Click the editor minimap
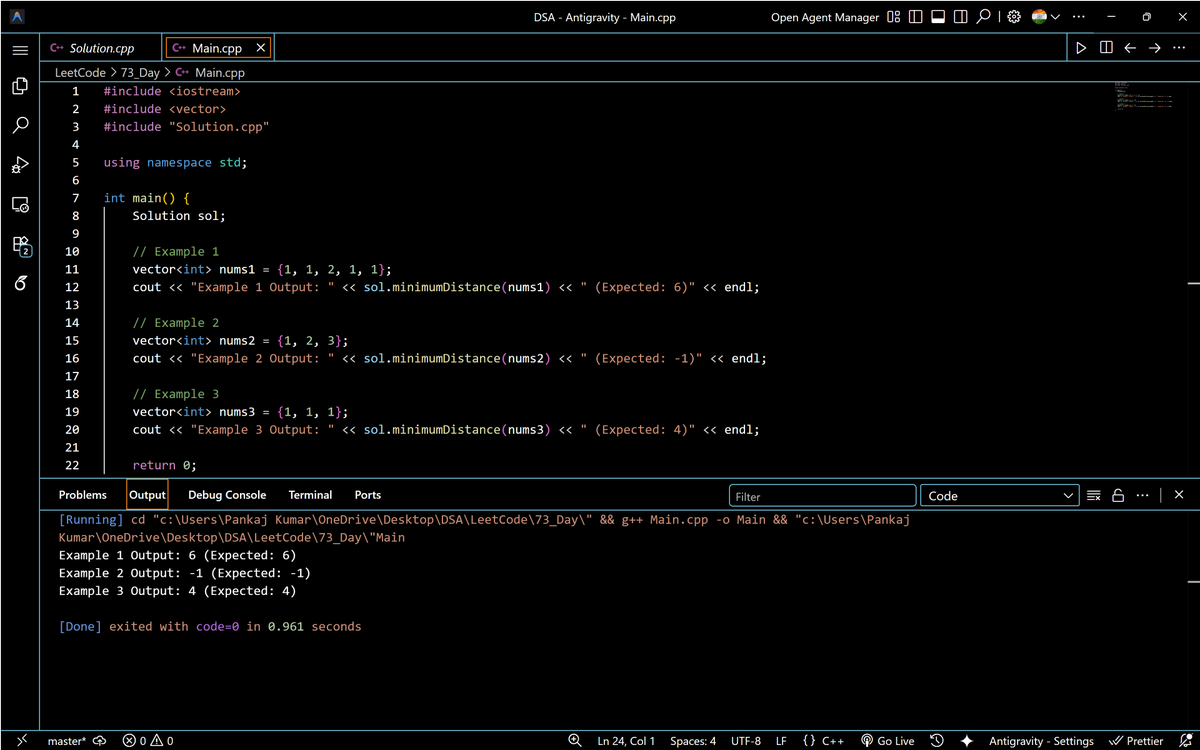Viewport: 1200px width, 750px height. click(x=1143, y=96)
